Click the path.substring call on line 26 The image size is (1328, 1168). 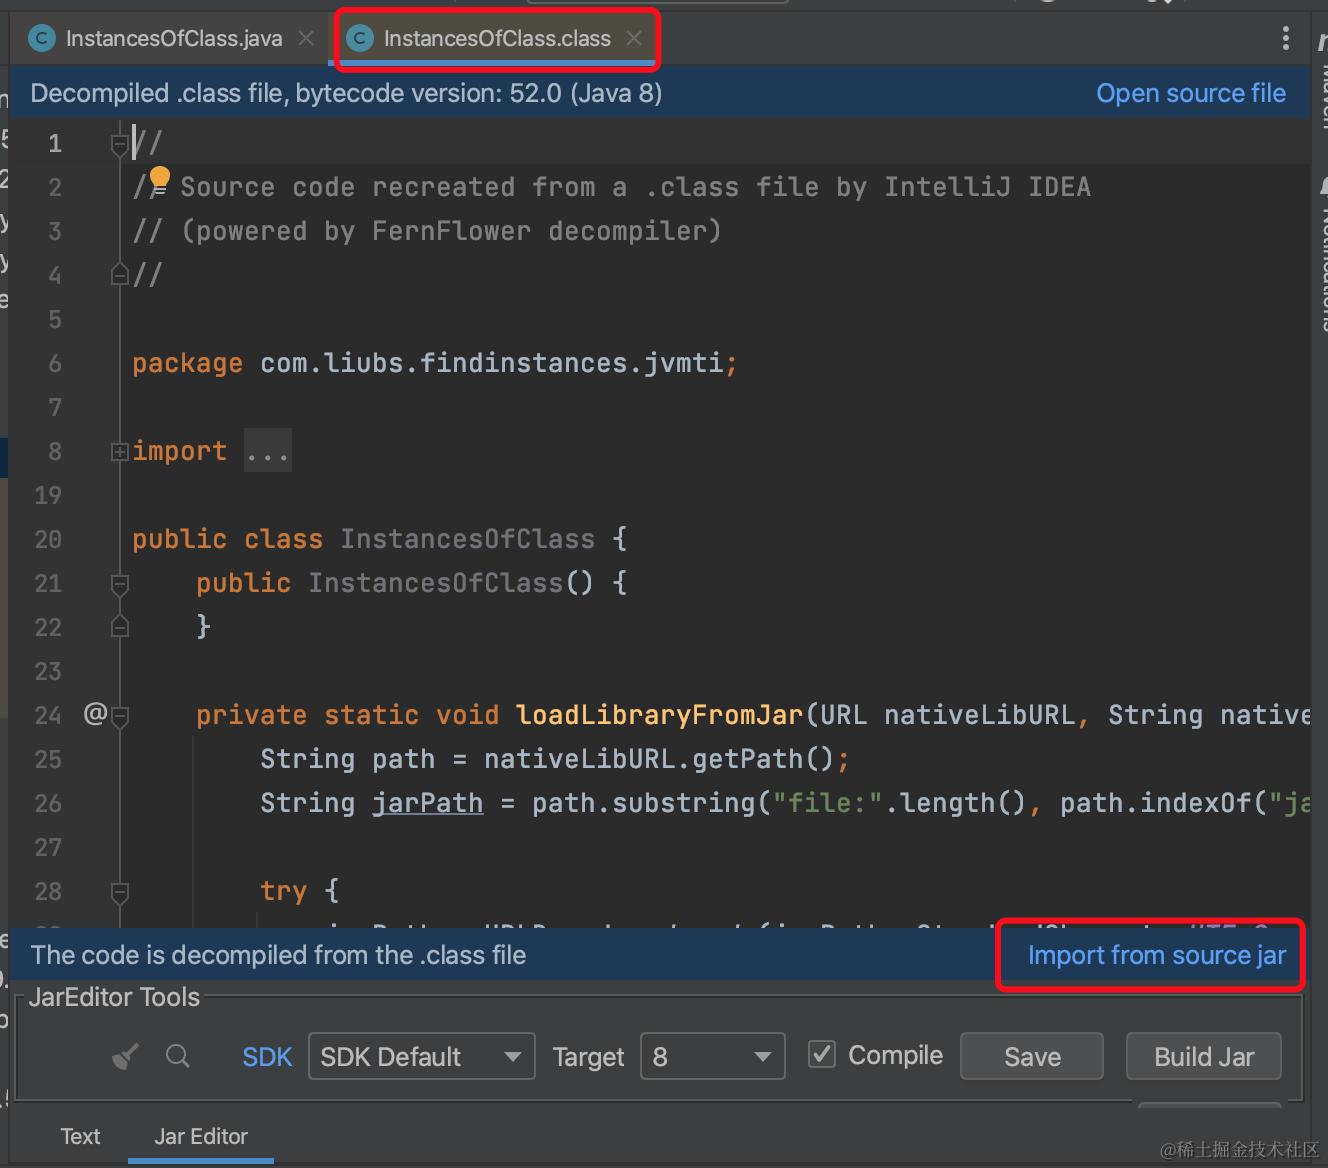(644, 804)
